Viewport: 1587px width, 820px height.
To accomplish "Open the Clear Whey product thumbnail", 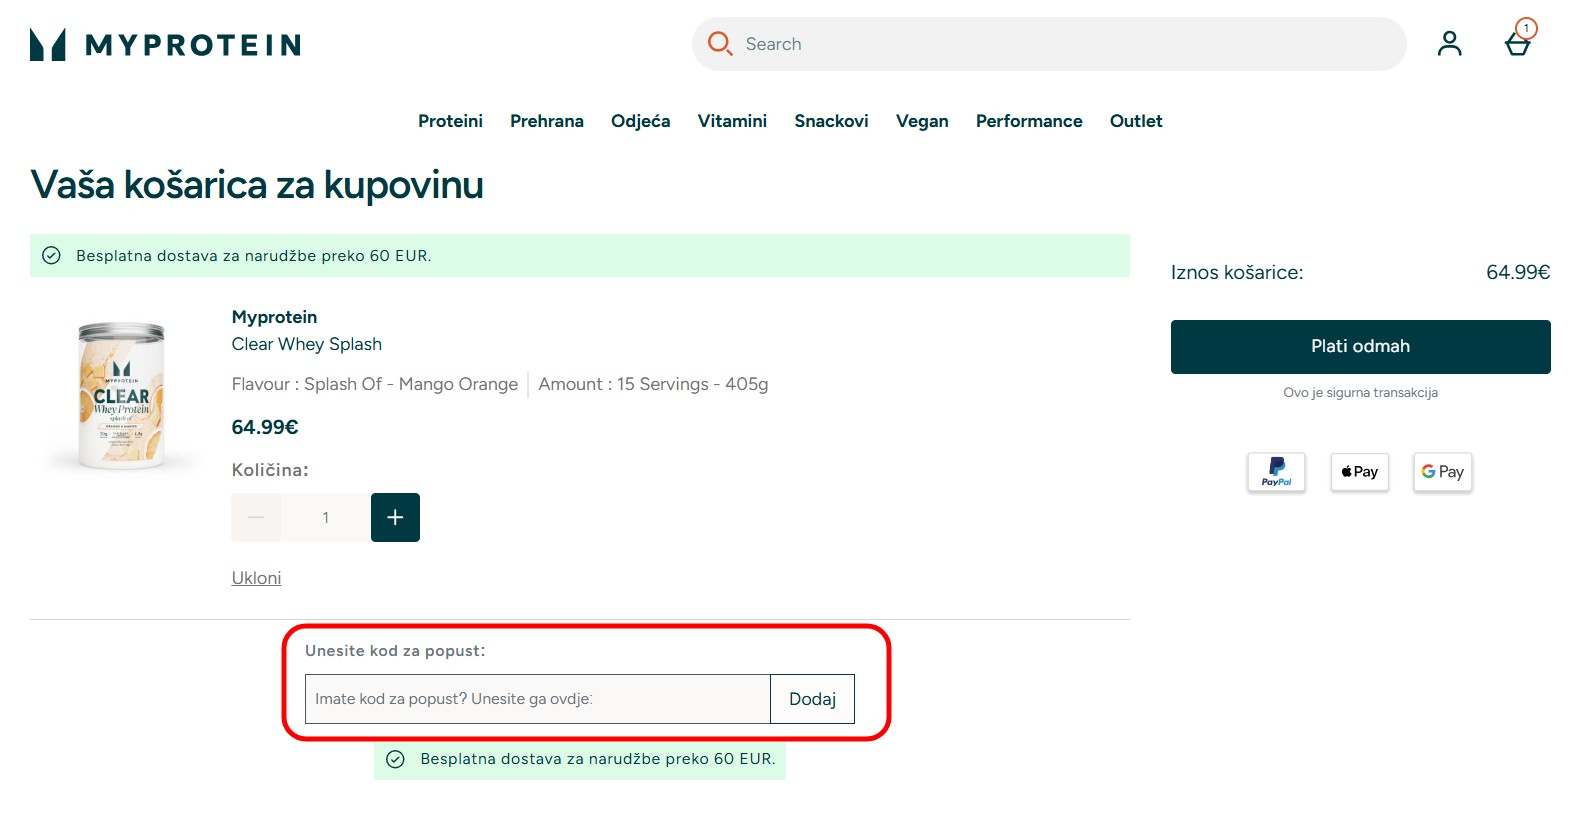I will click(122, 396).
